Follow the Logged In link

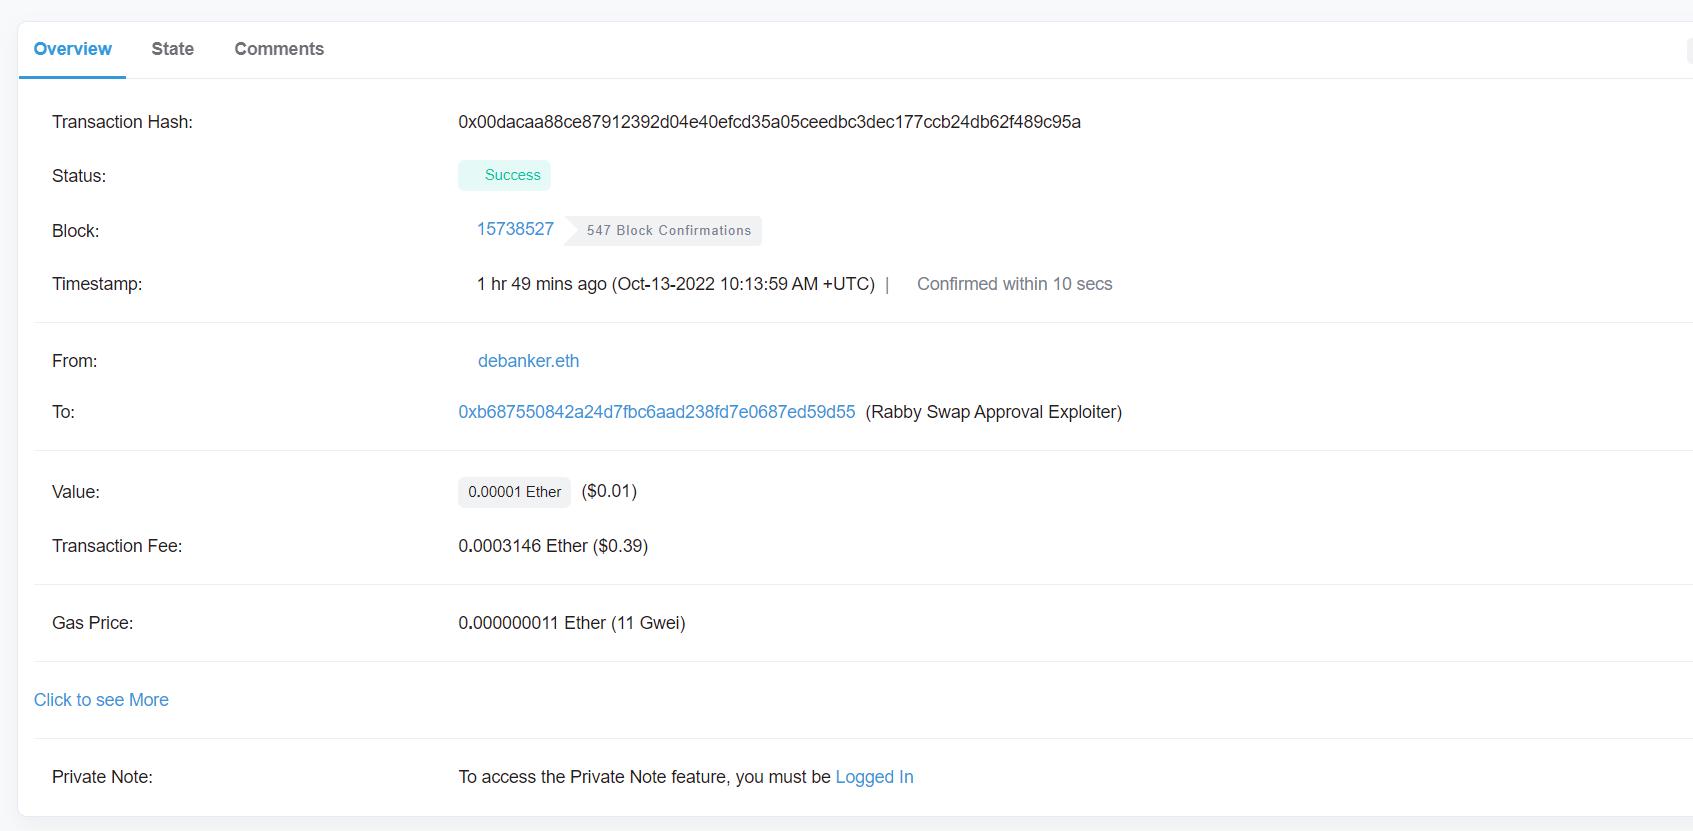pos(874,777)
